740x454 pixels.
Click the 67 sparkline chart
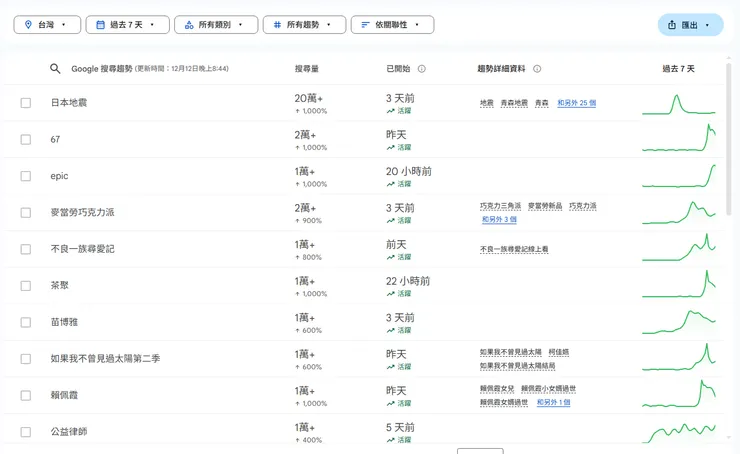tap(679, 138)
